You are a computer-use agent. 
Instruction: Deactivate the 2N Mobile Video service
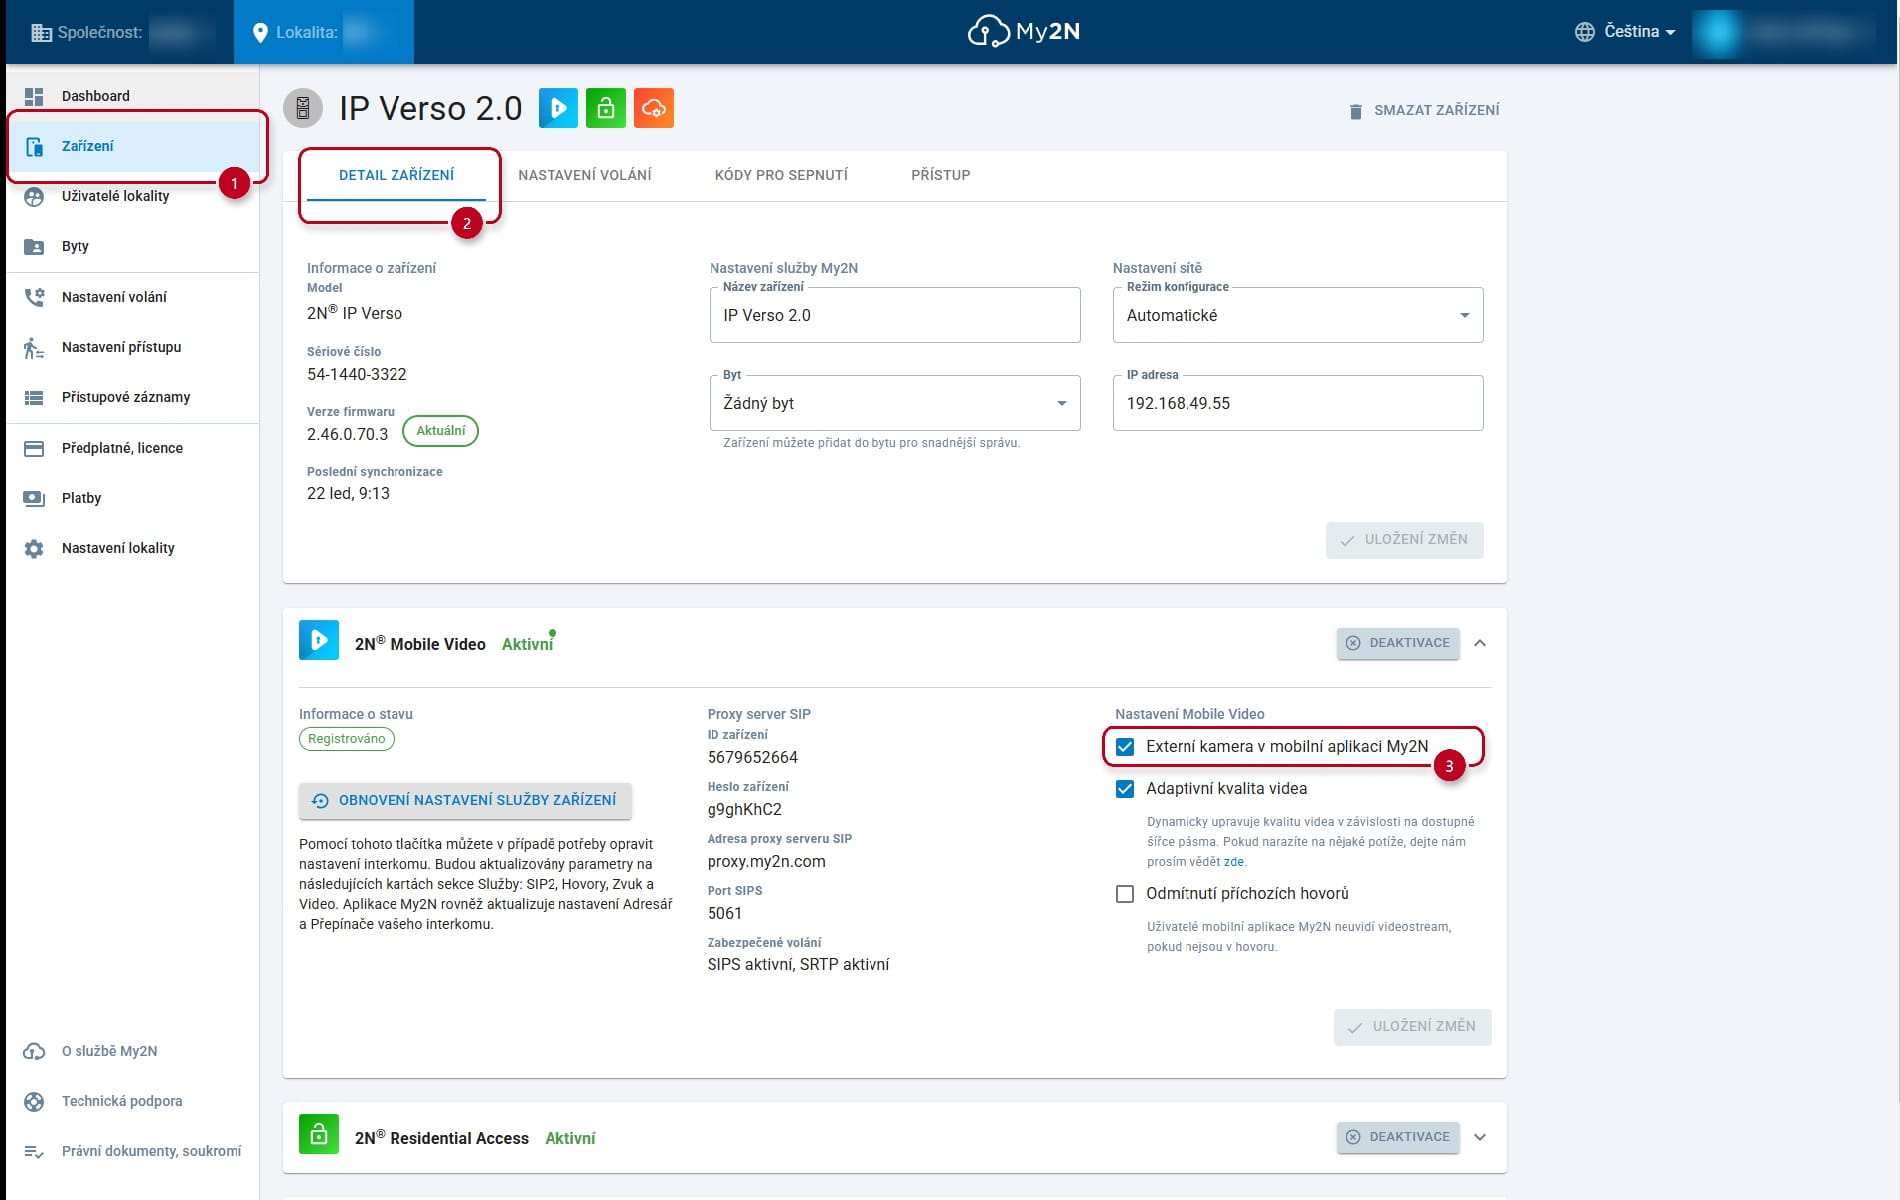1398,643
